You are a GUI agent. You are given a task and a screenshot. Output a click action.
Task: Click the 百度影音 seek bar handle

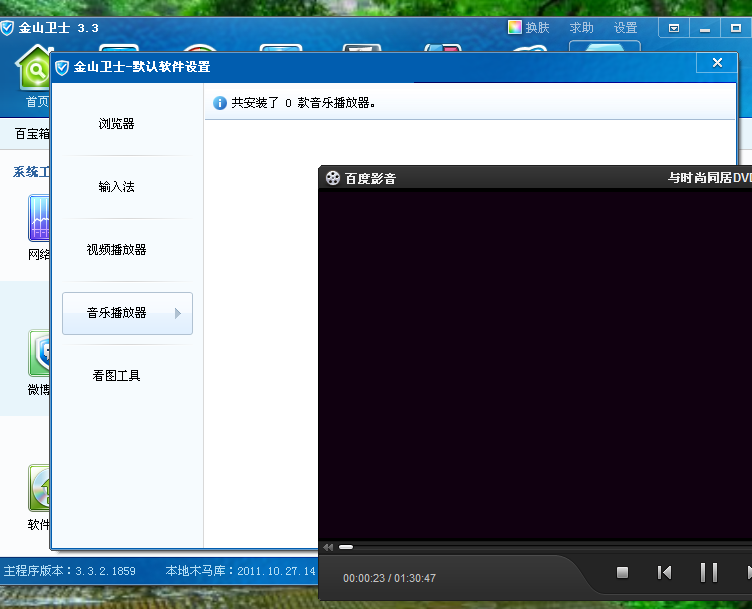coord(346,547)
